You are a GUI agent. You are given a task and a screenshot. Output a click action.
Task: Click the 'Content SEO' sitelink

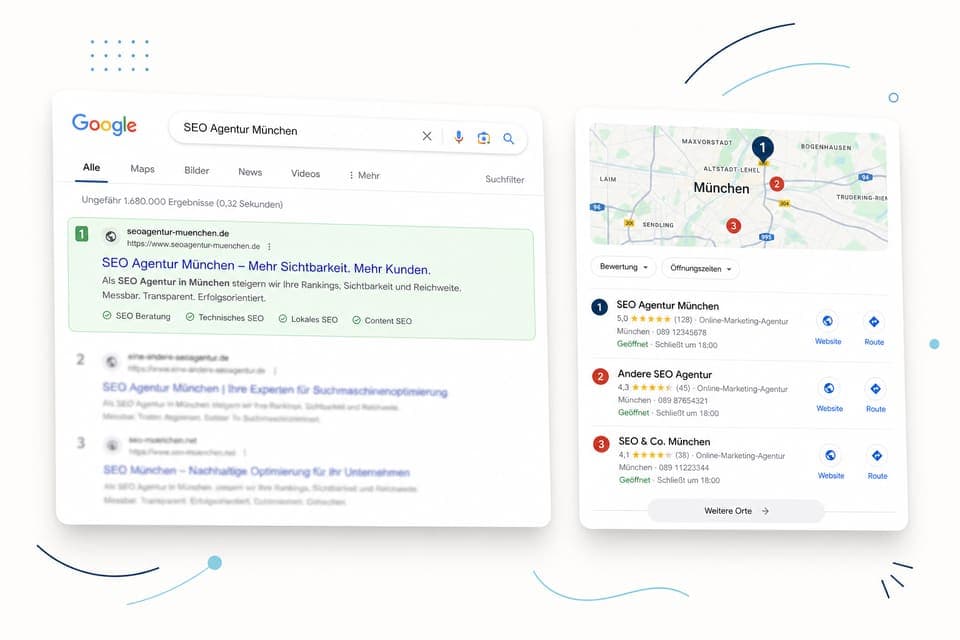(x=382, y=320)
